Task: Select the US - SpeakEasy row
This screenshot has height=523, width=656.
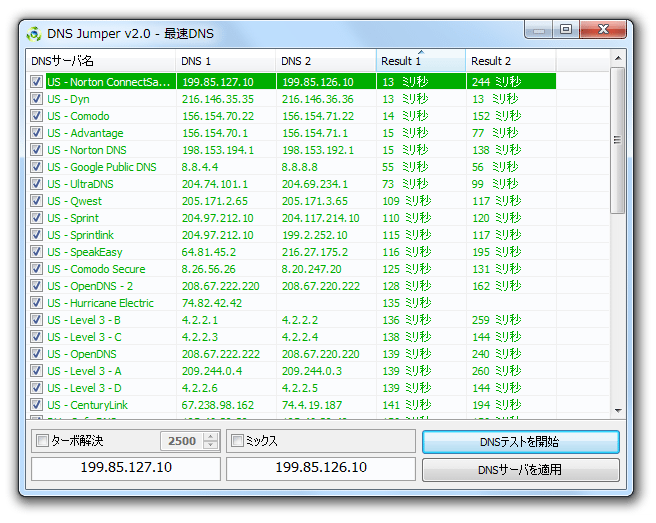Action: click(x=291, y=252)
